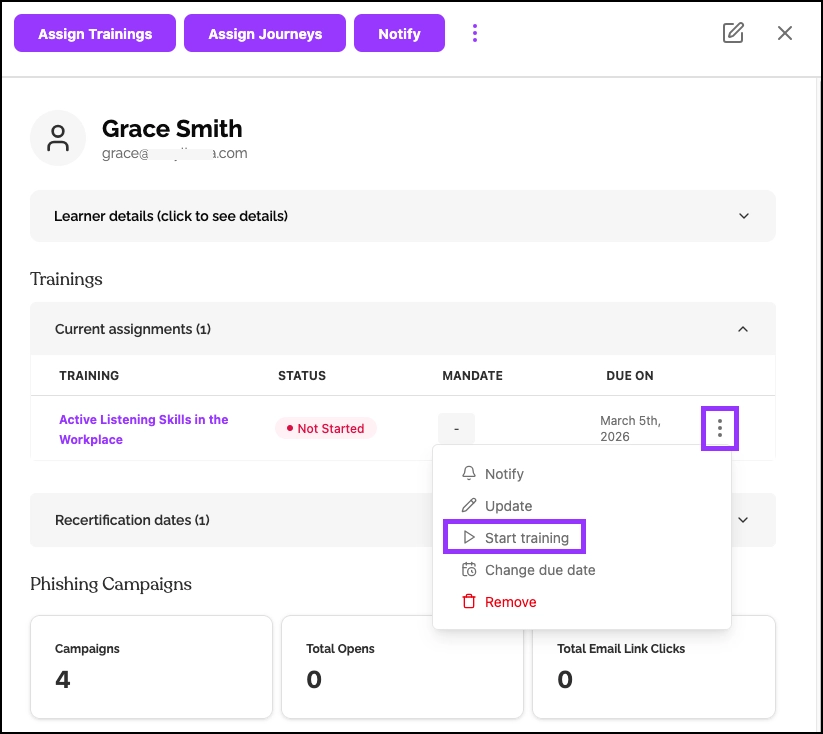Open the purple three-dot menu in header
Image resolution: width=823 pixels, height=734 pixels.
coord(475,33)
